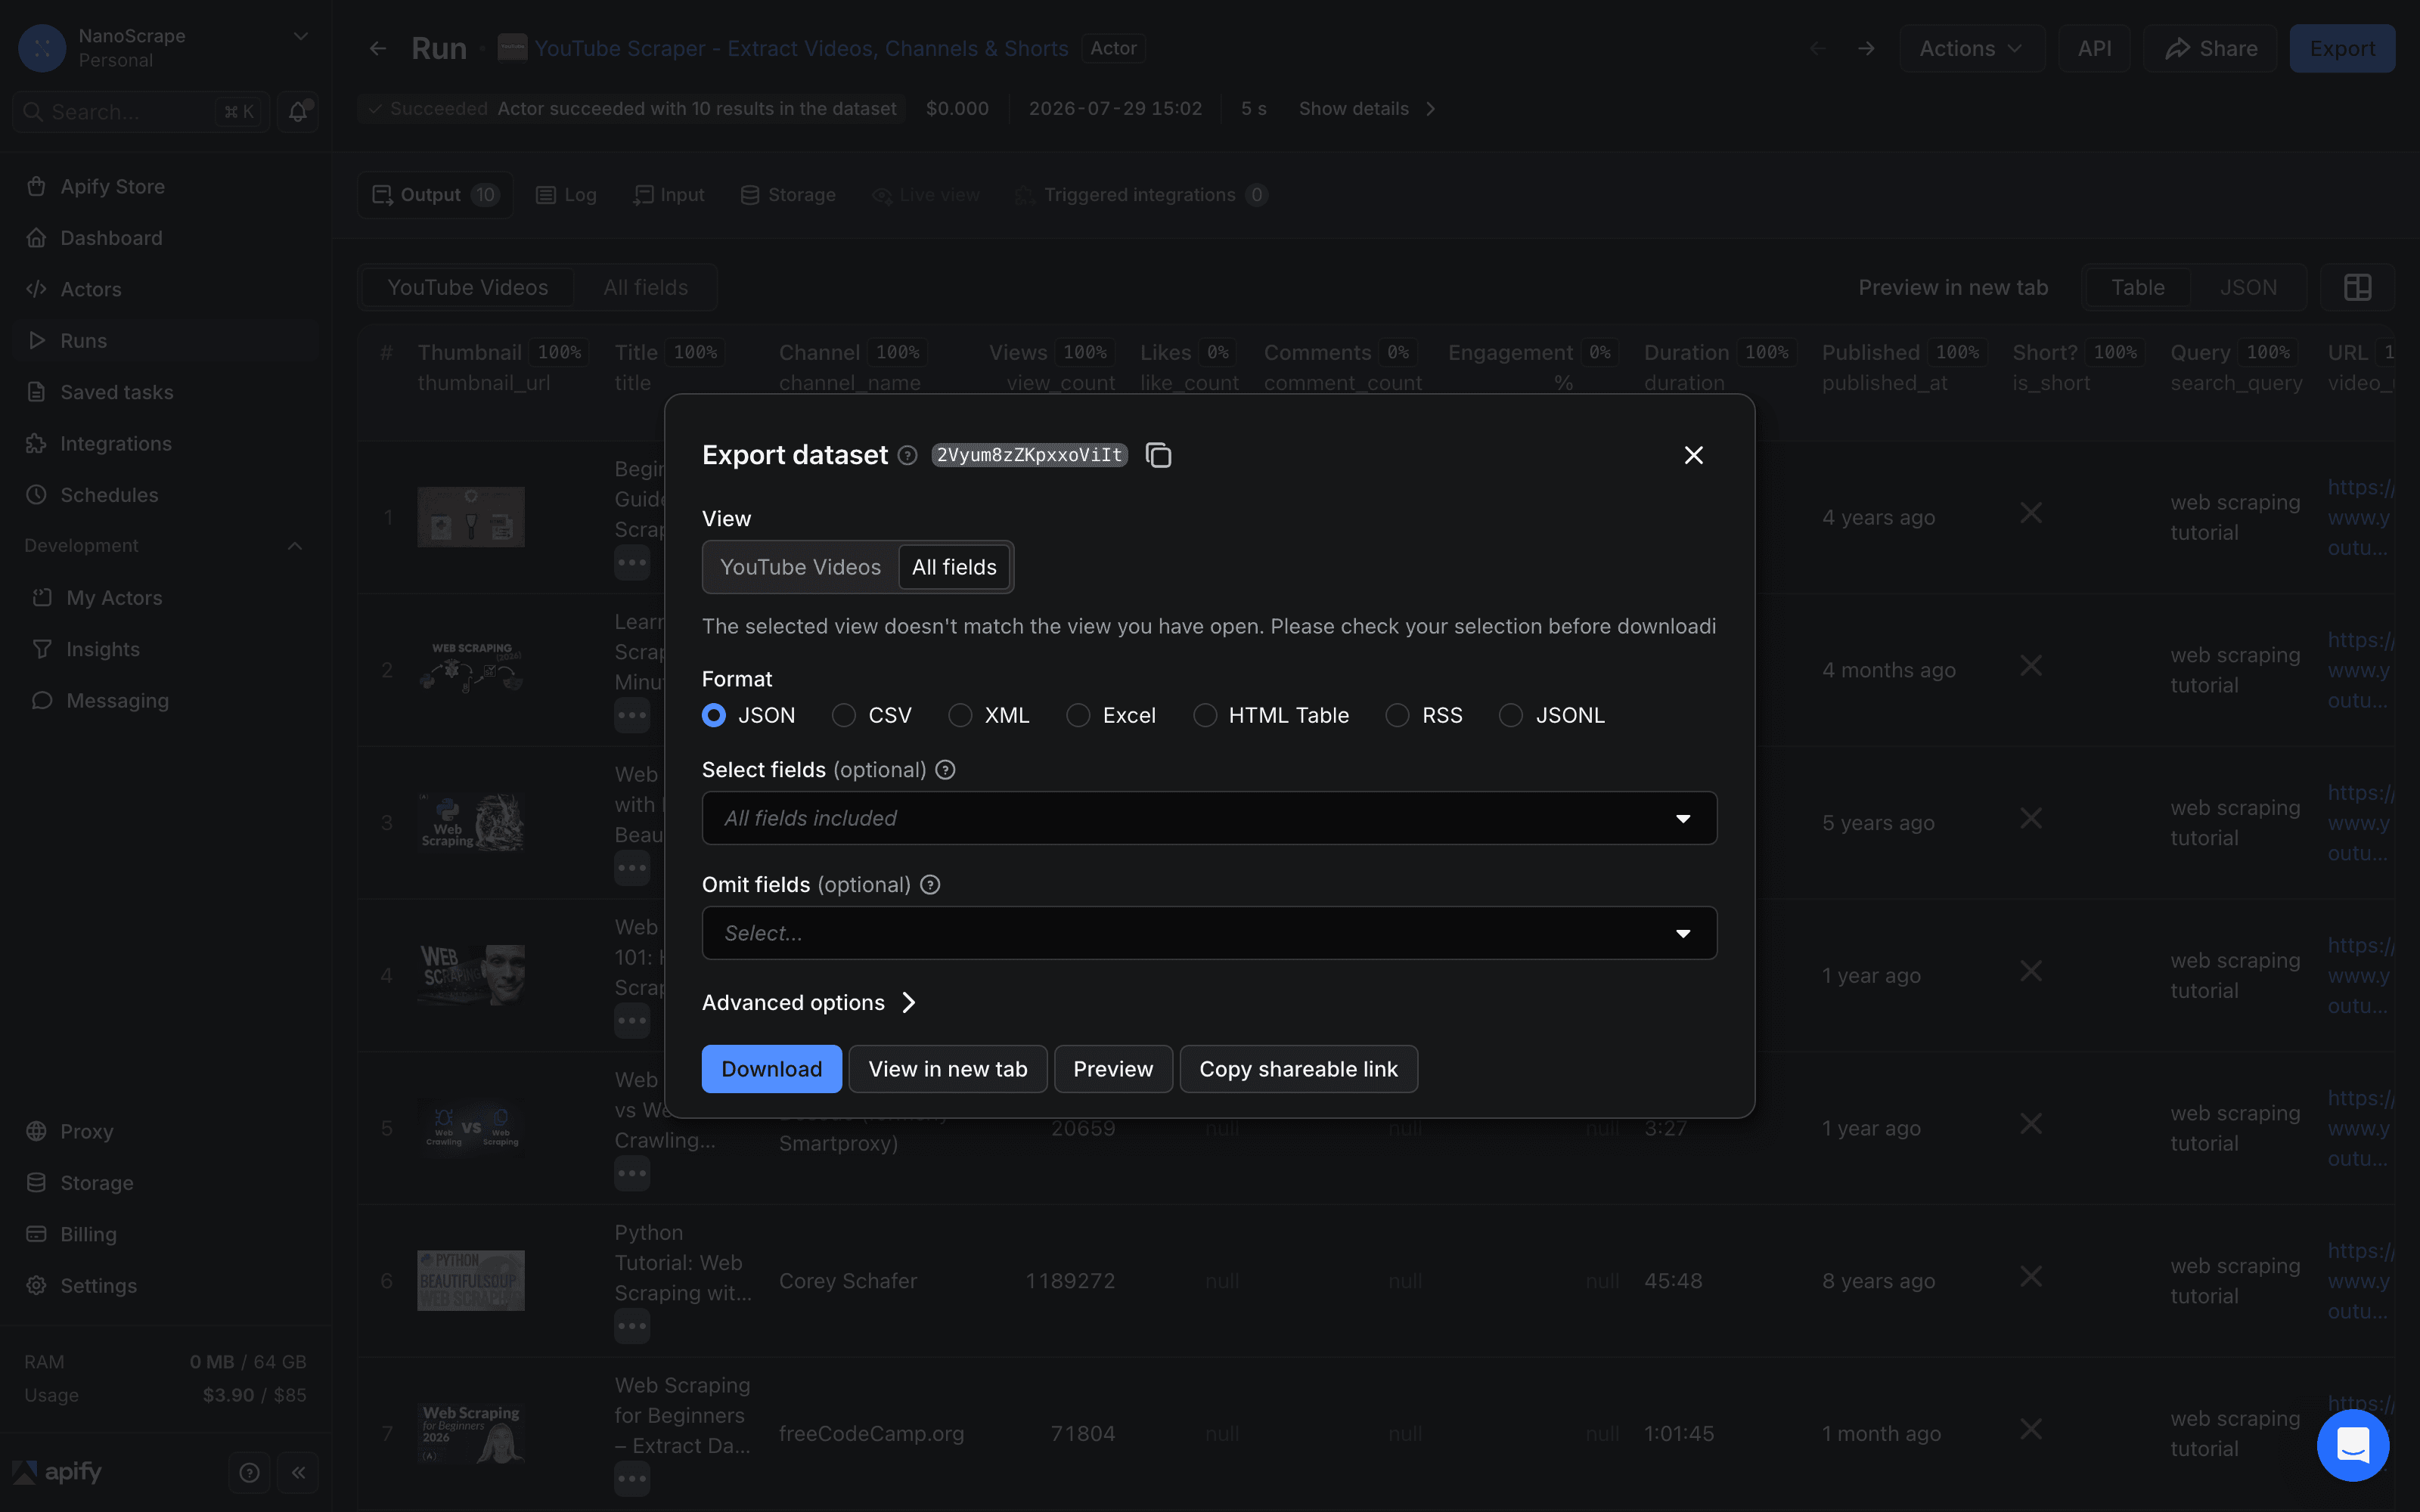This screenshot has width=2420, height=1512.
Task: Click the Share button
Action: click(2210, 48)
